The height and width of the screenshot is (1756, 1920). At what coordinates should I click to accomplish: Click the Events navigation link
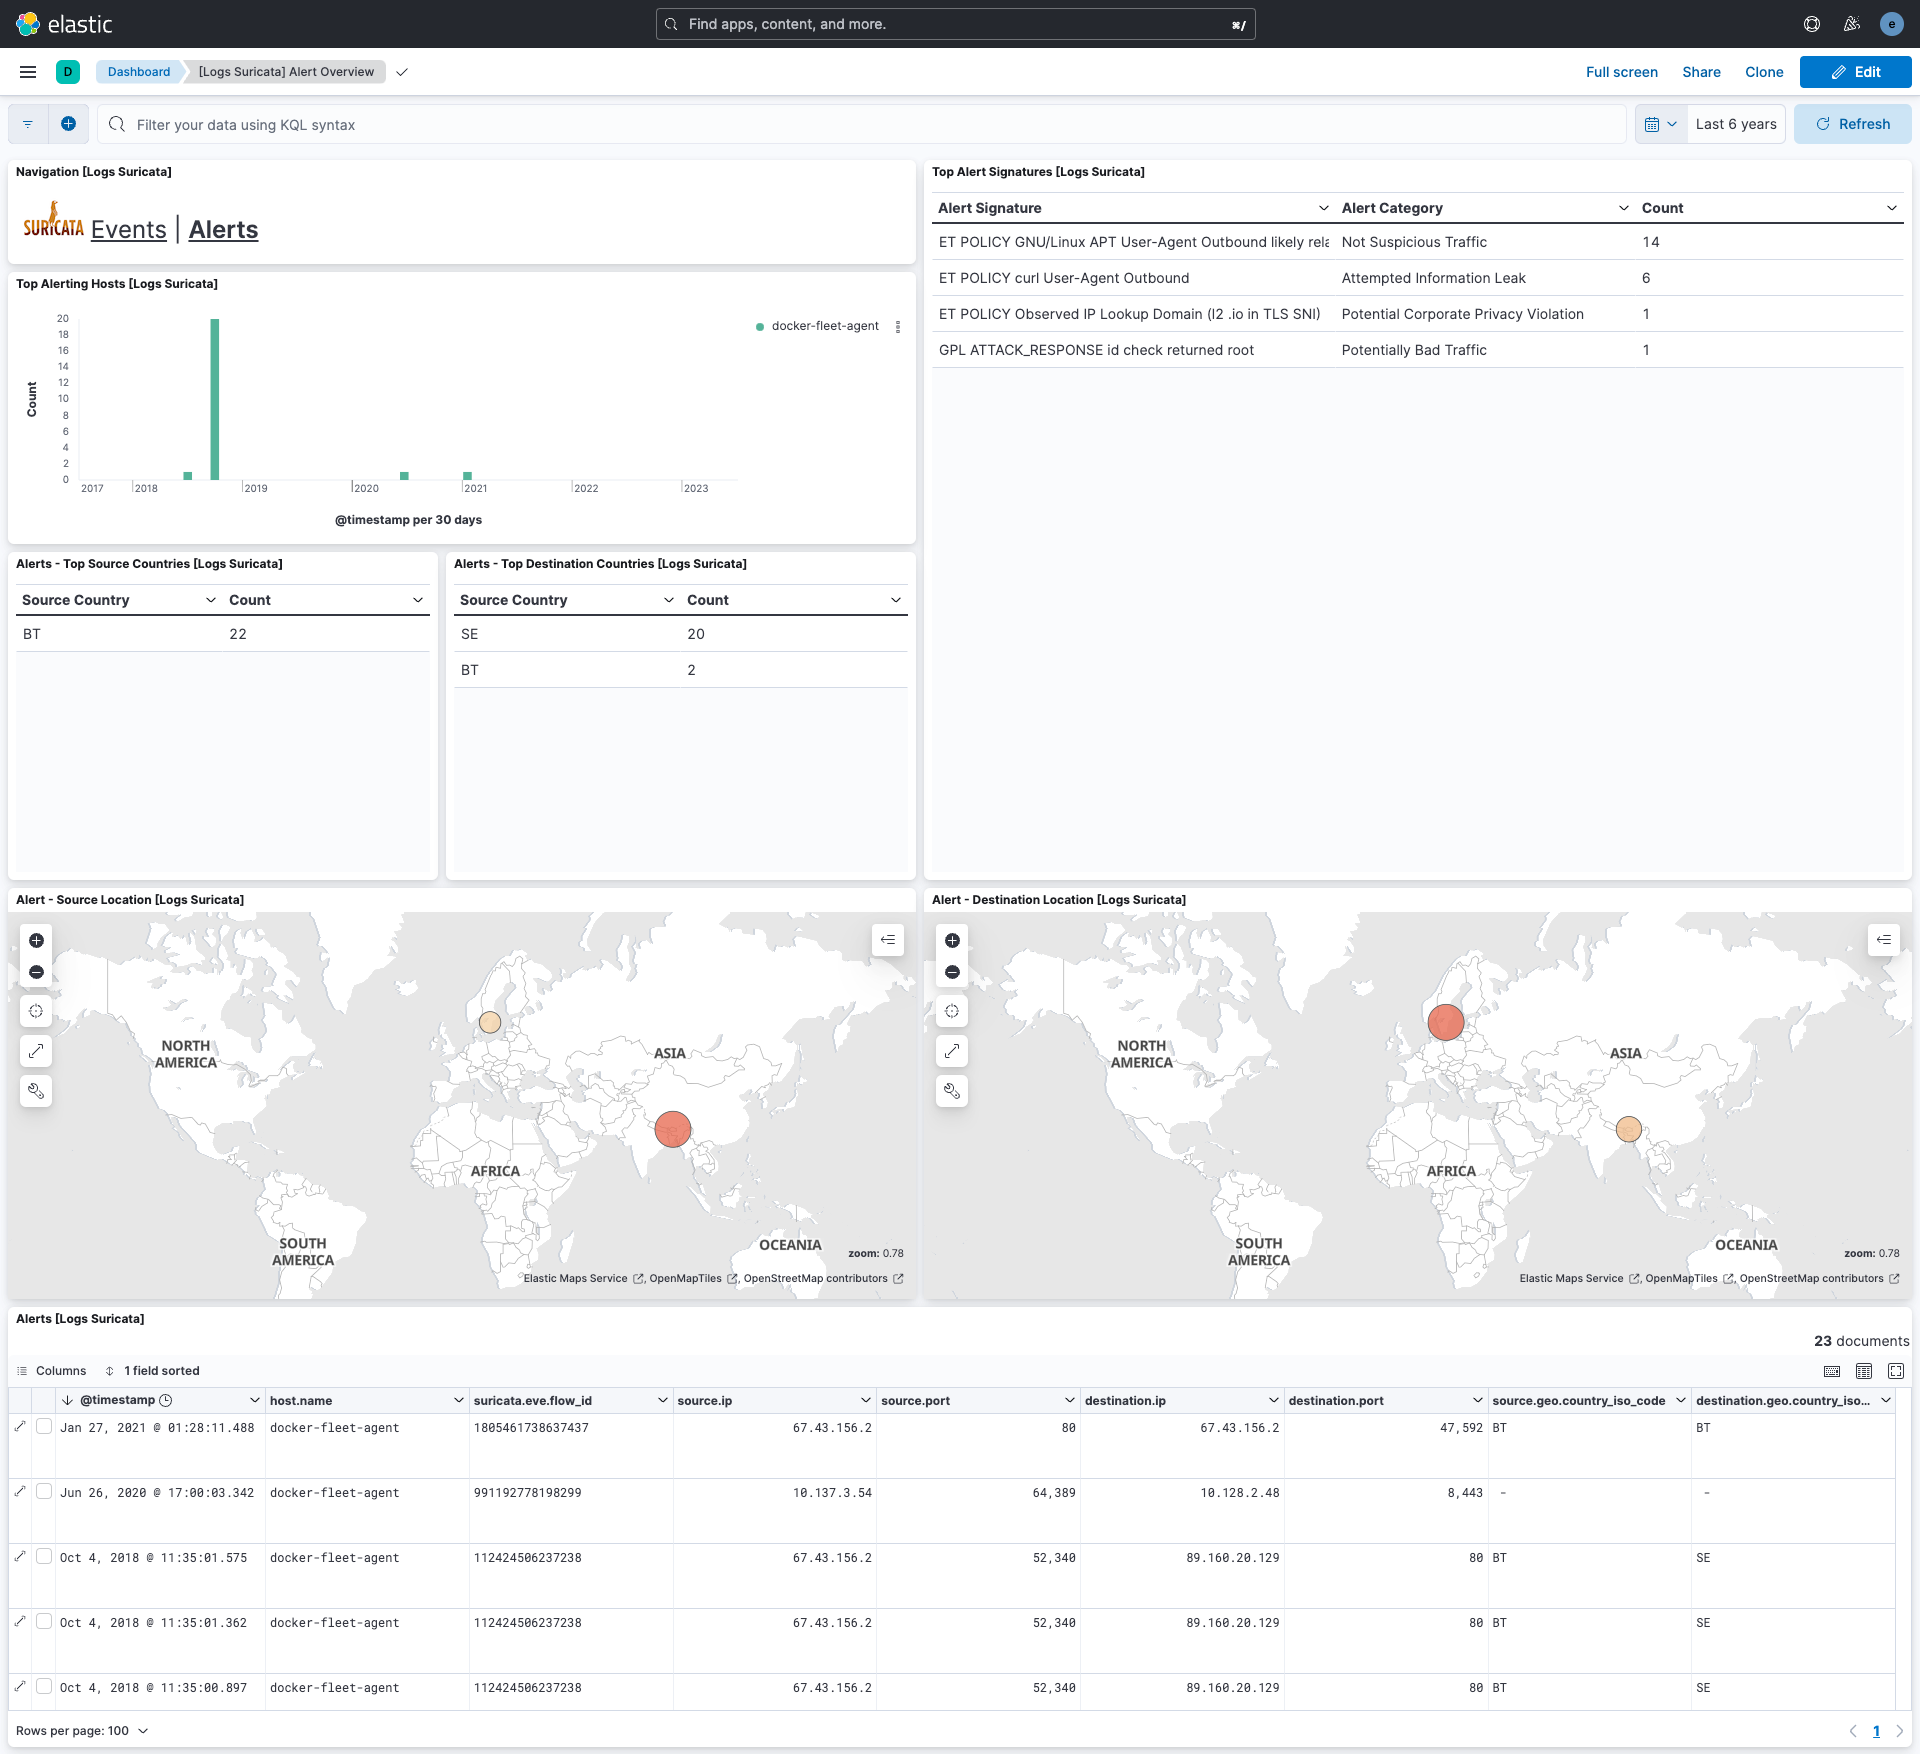pyautogui.click(x=128, y=229)
